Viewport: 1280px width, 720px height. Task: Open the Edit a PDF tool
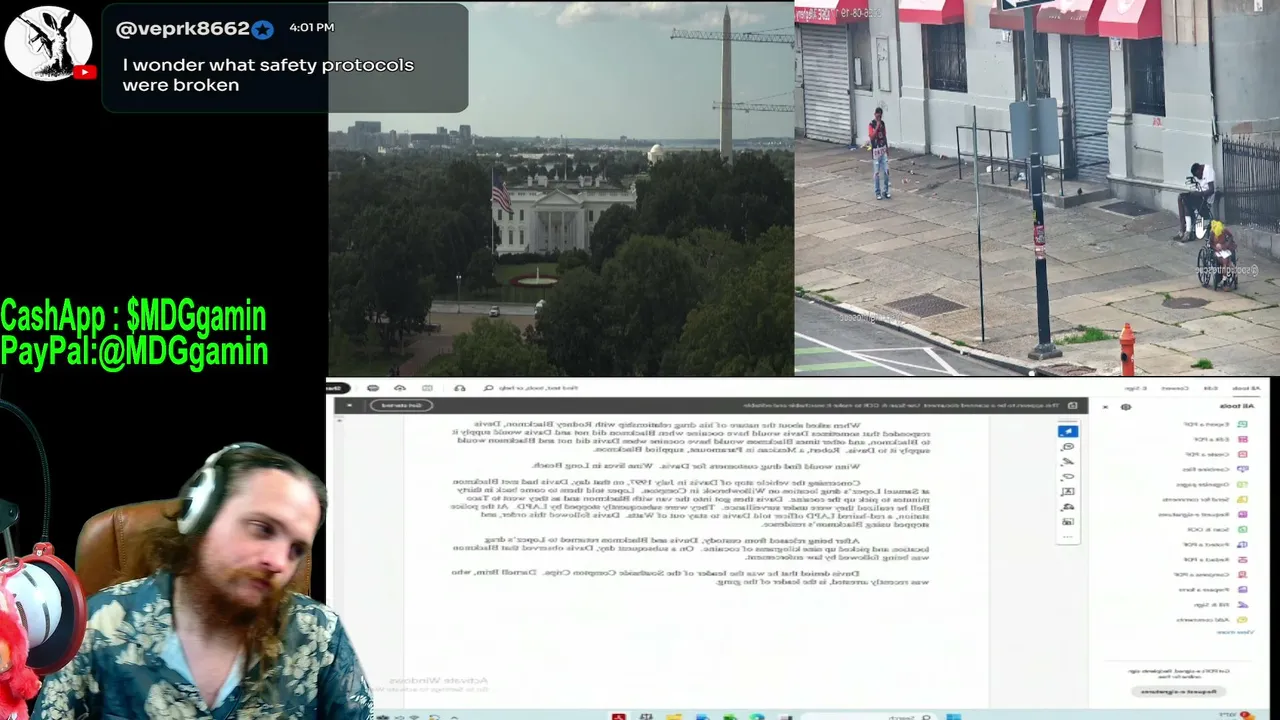pos(1221,439)
